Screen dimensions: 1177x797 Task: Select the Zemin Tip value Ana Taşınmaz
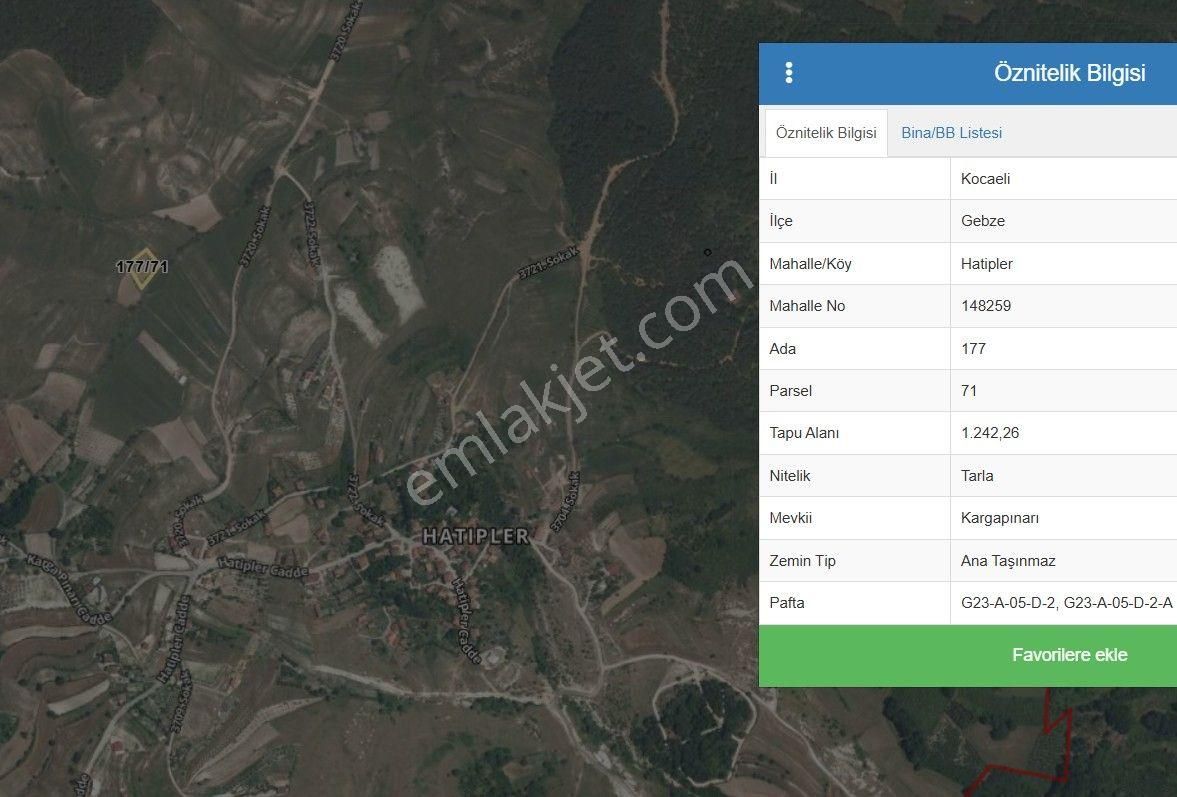[1008, 561]
